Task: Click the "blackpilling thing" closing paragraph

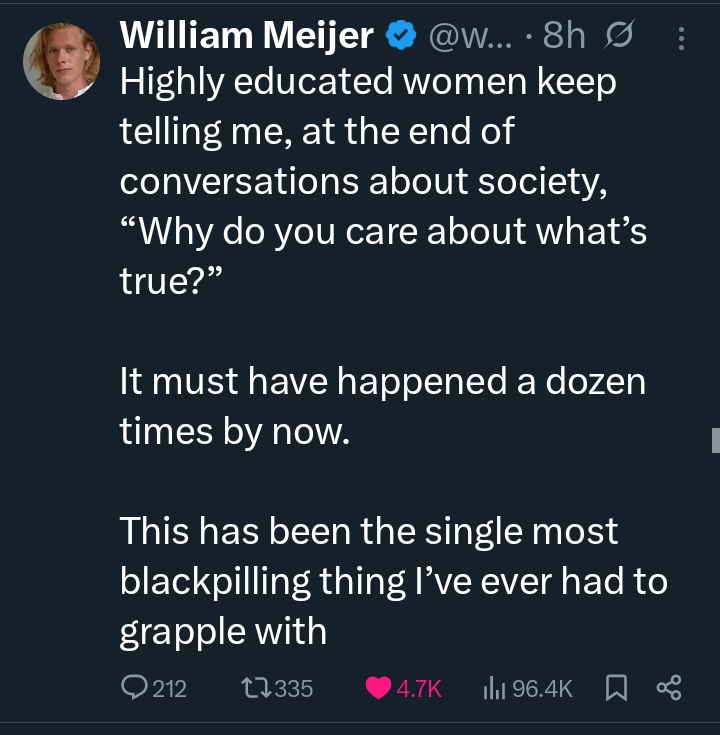Action: [390, 580]
